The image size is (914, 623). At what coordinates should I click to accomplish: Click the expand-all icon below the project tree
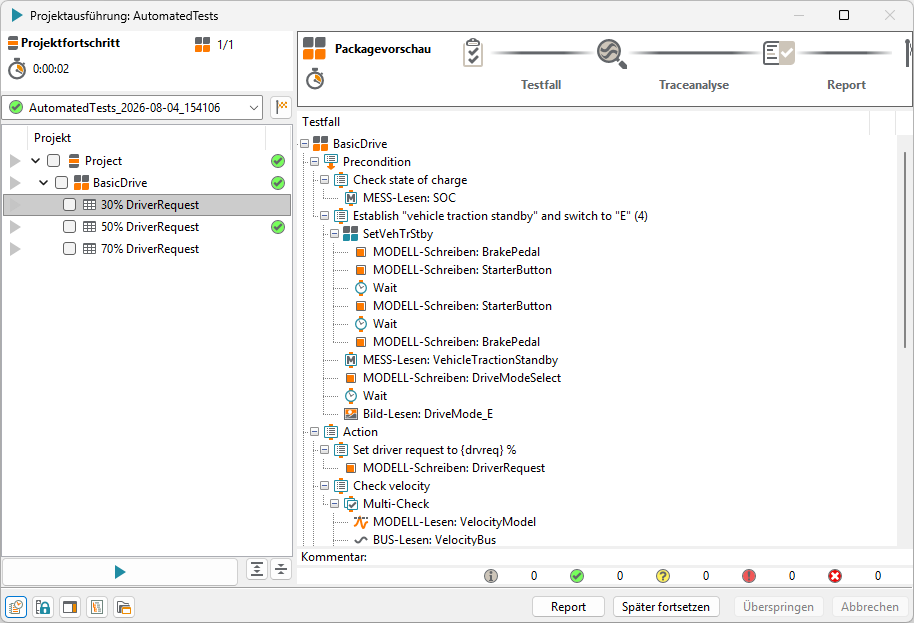tap(257, 569)
